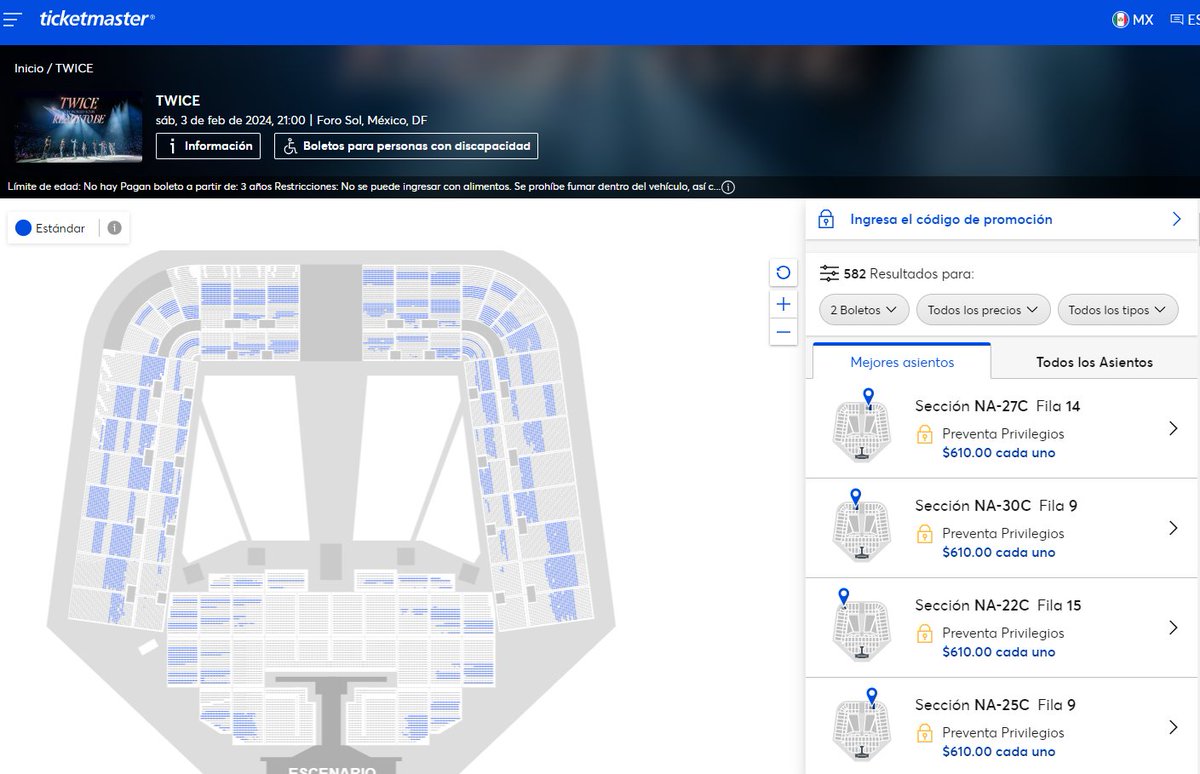1200x774 pixels.
Task: Click map thumbnail for Sección NA-30C
Action: click(x=861, y=526)
